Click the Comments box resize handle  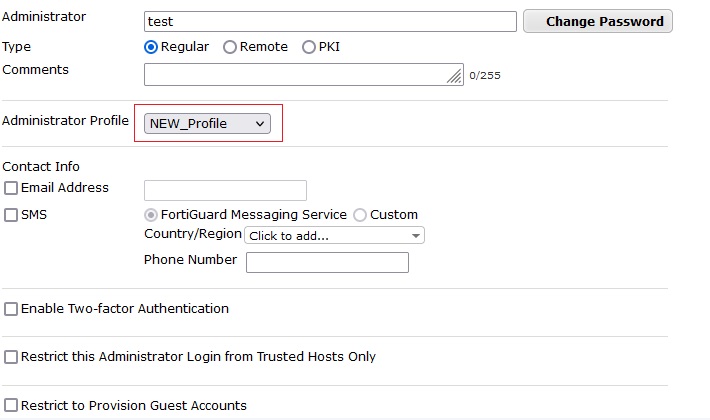tap(456, 77)
